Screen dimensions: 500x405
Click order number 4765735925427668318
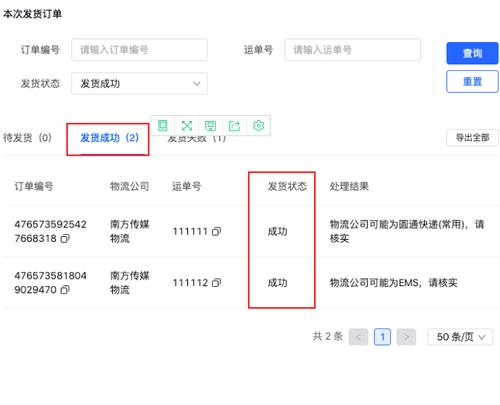(x=50, y=231)
